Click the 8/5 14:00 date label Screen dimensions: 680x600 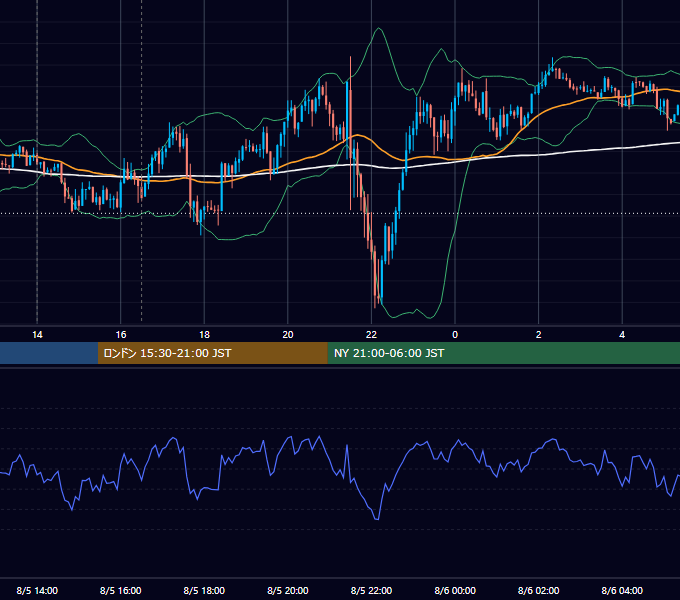[37, 590]
